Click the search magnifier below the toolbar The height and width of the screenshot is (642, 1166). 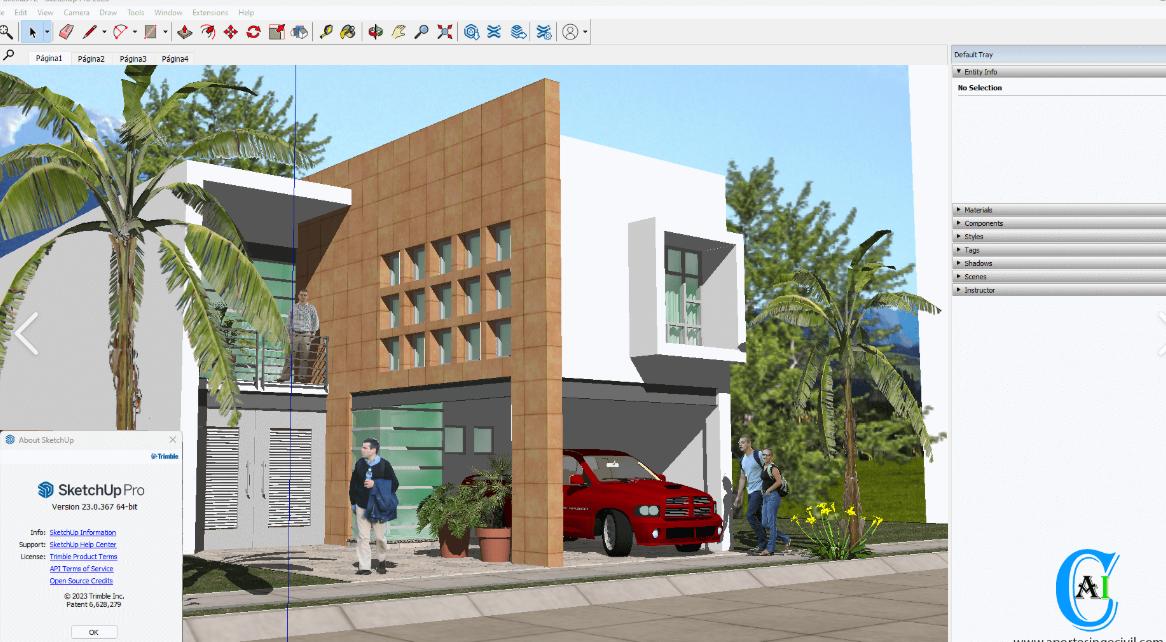[9, 56]
